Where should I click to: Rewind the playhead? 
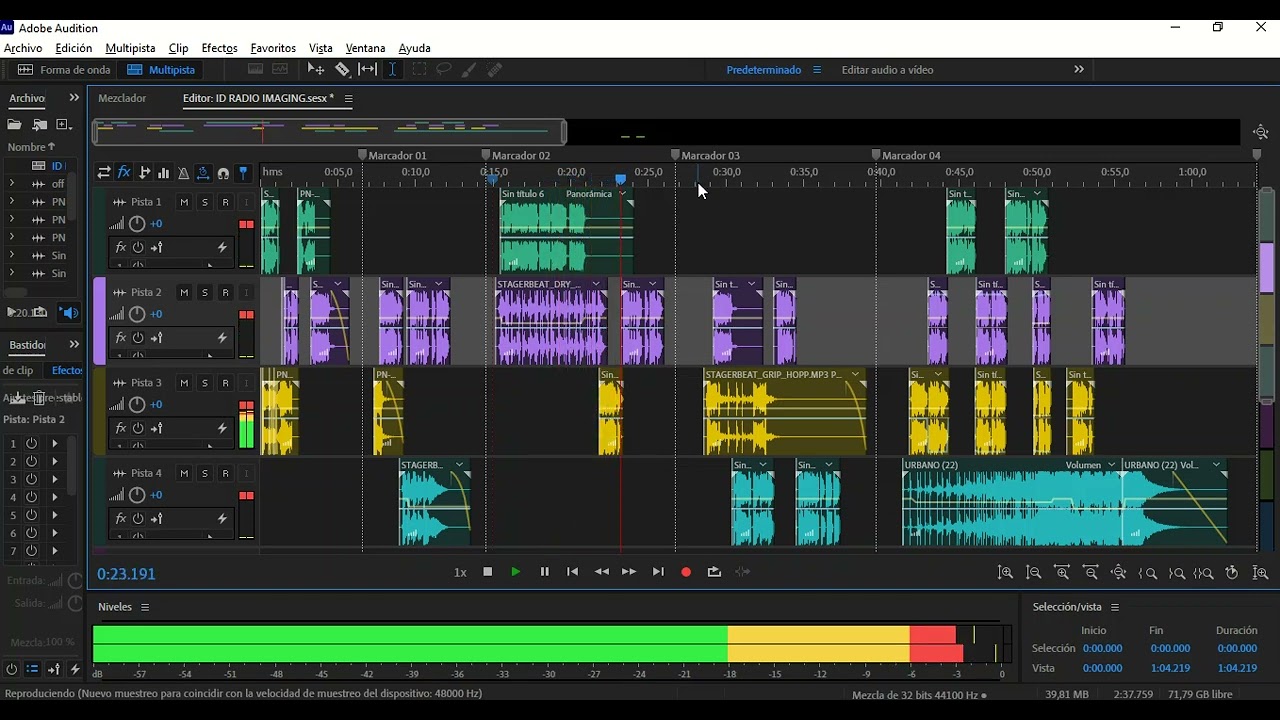pos(601,572)
